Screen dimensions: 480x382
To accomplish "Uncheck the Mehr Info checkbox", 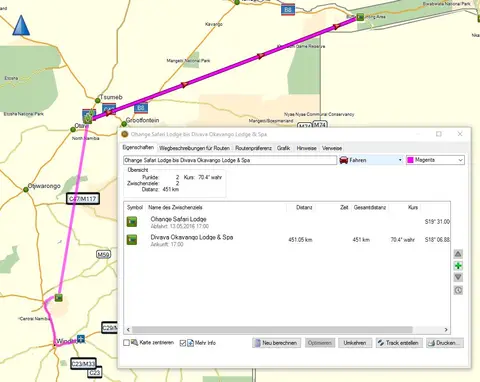I will point(183,343).
